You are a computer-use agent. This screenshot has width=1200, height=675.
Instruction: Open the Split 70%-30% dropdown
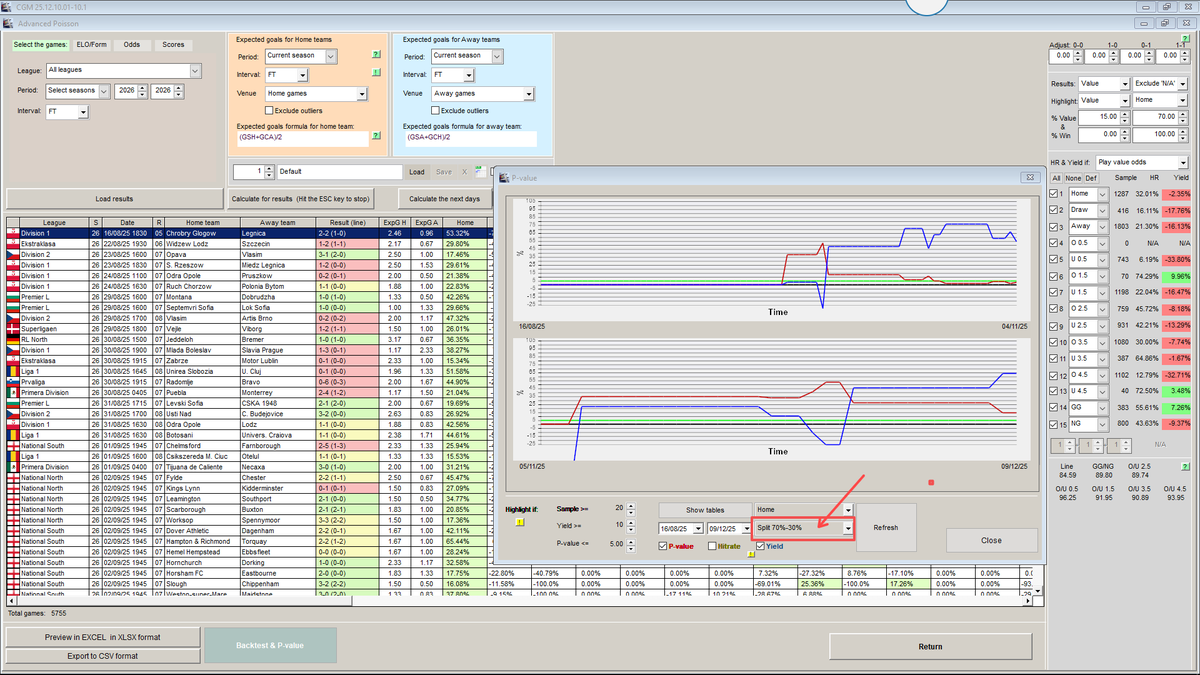[x=850, y=528]
